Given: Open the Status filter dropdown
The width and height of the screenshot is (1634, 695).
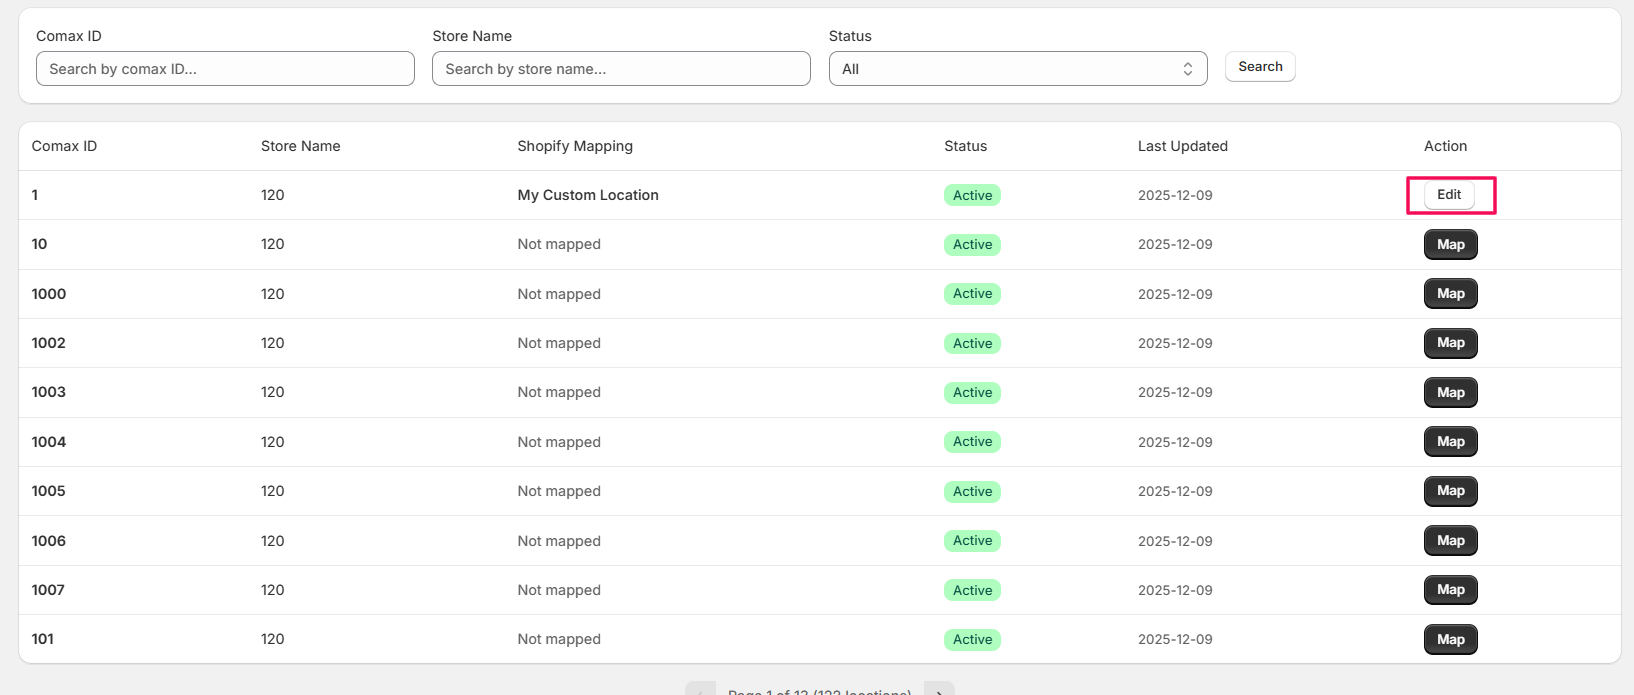Looking at the screenshot, I should pos(1017,69).
